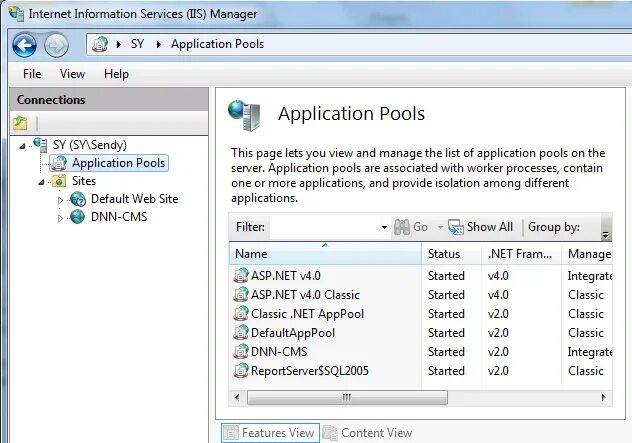Click the binoculars Go icon
Image resolution: width=632 pixels, height=443 pixels.
click(401, 227)
